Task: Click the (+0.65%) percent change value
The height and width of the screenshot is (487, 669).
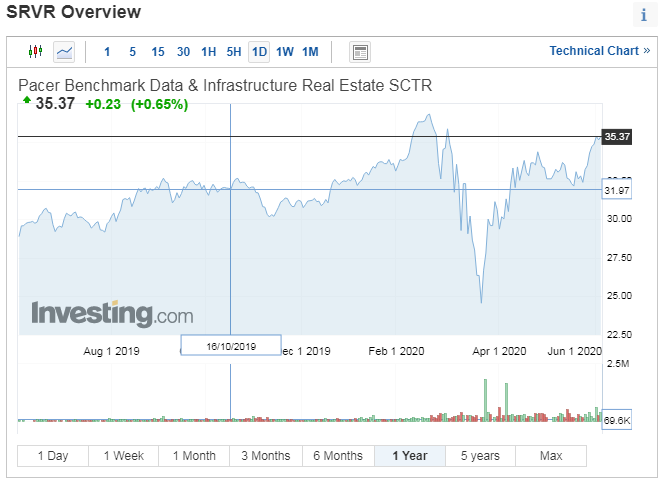Action: click(x=160, y=104)
